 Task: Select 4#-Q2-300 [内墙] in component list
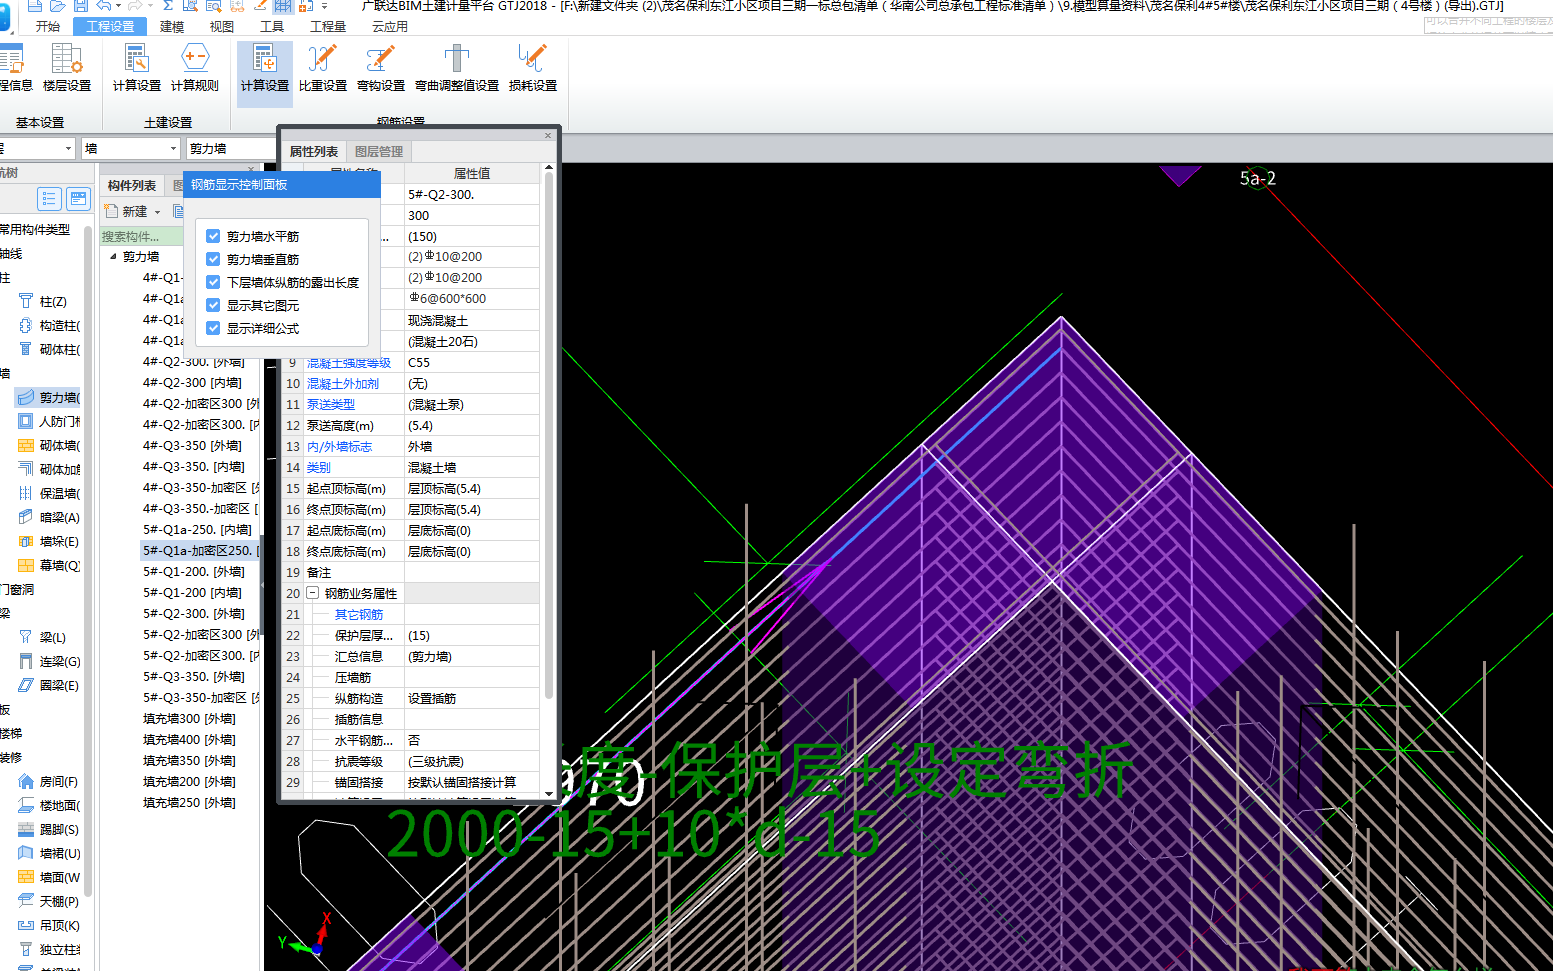(x=192, y=382)
